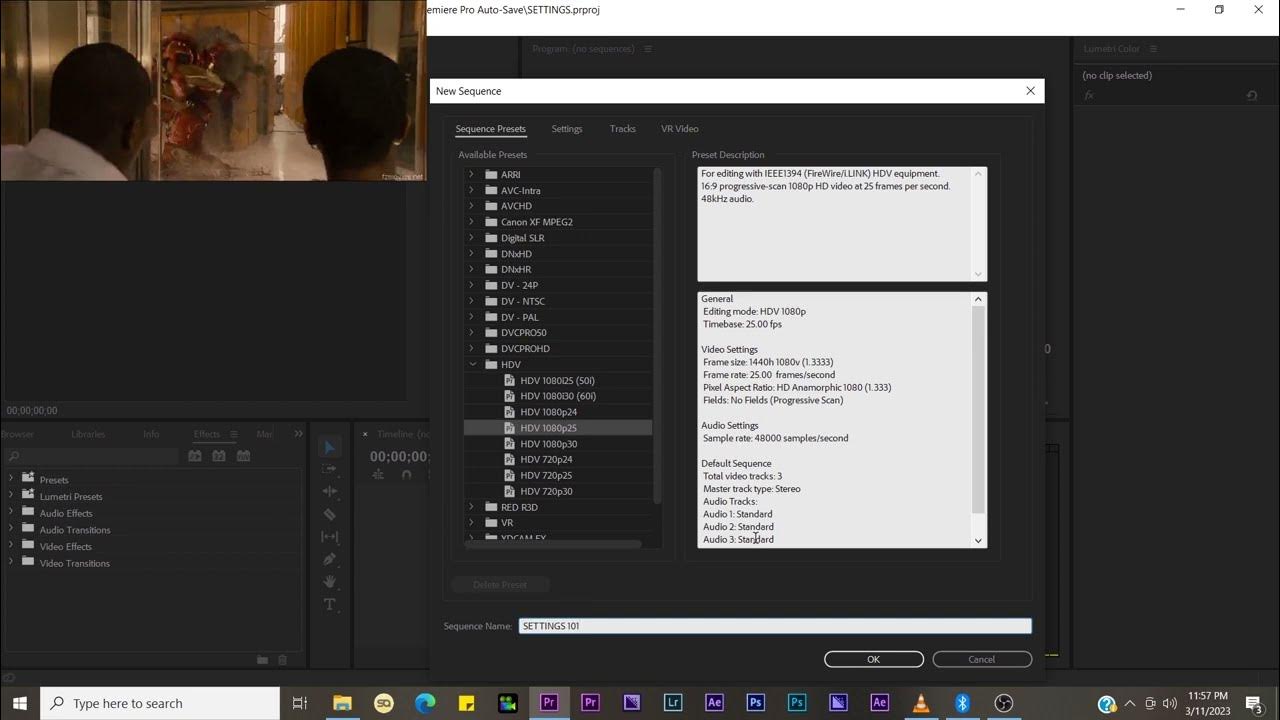
Task: Open the Sequence Presets tab
Action: point(490,129)
